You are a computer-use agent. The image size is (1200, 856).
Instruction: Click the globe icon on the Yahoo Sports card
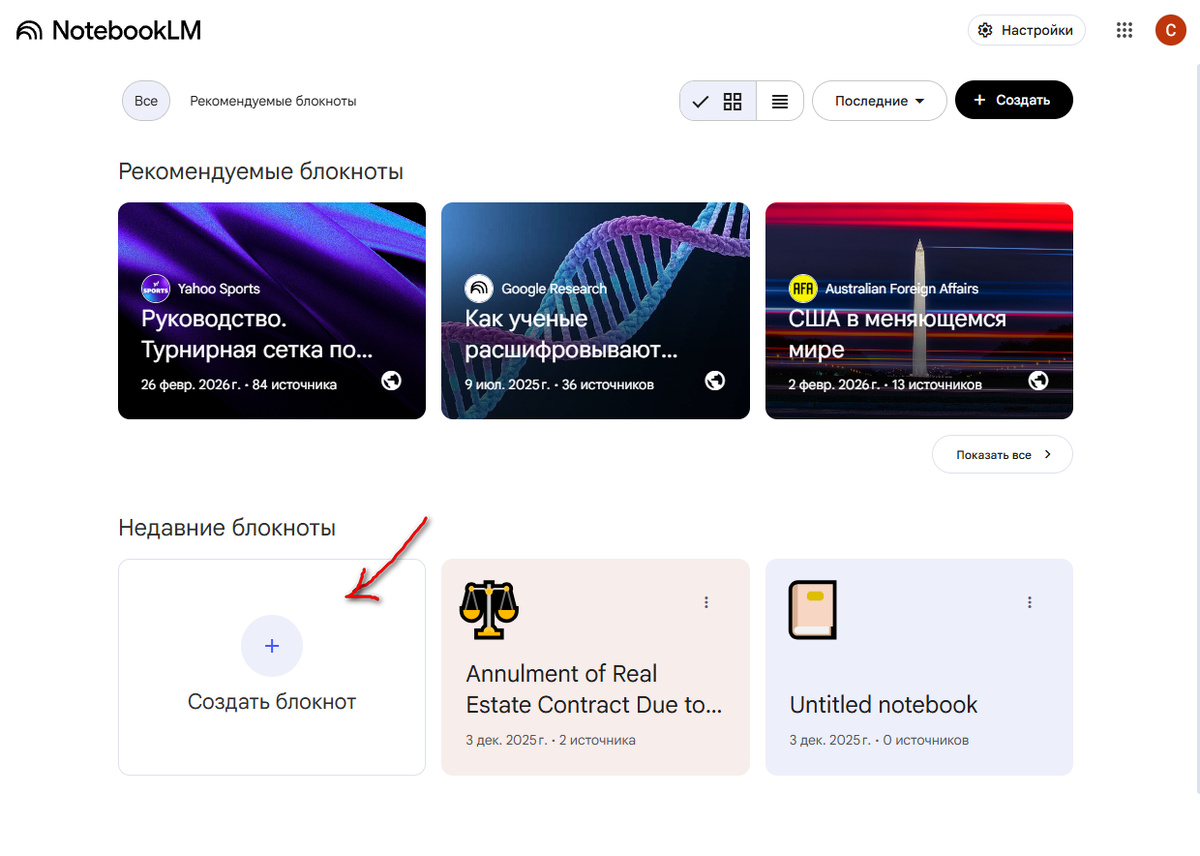point(392,381)
